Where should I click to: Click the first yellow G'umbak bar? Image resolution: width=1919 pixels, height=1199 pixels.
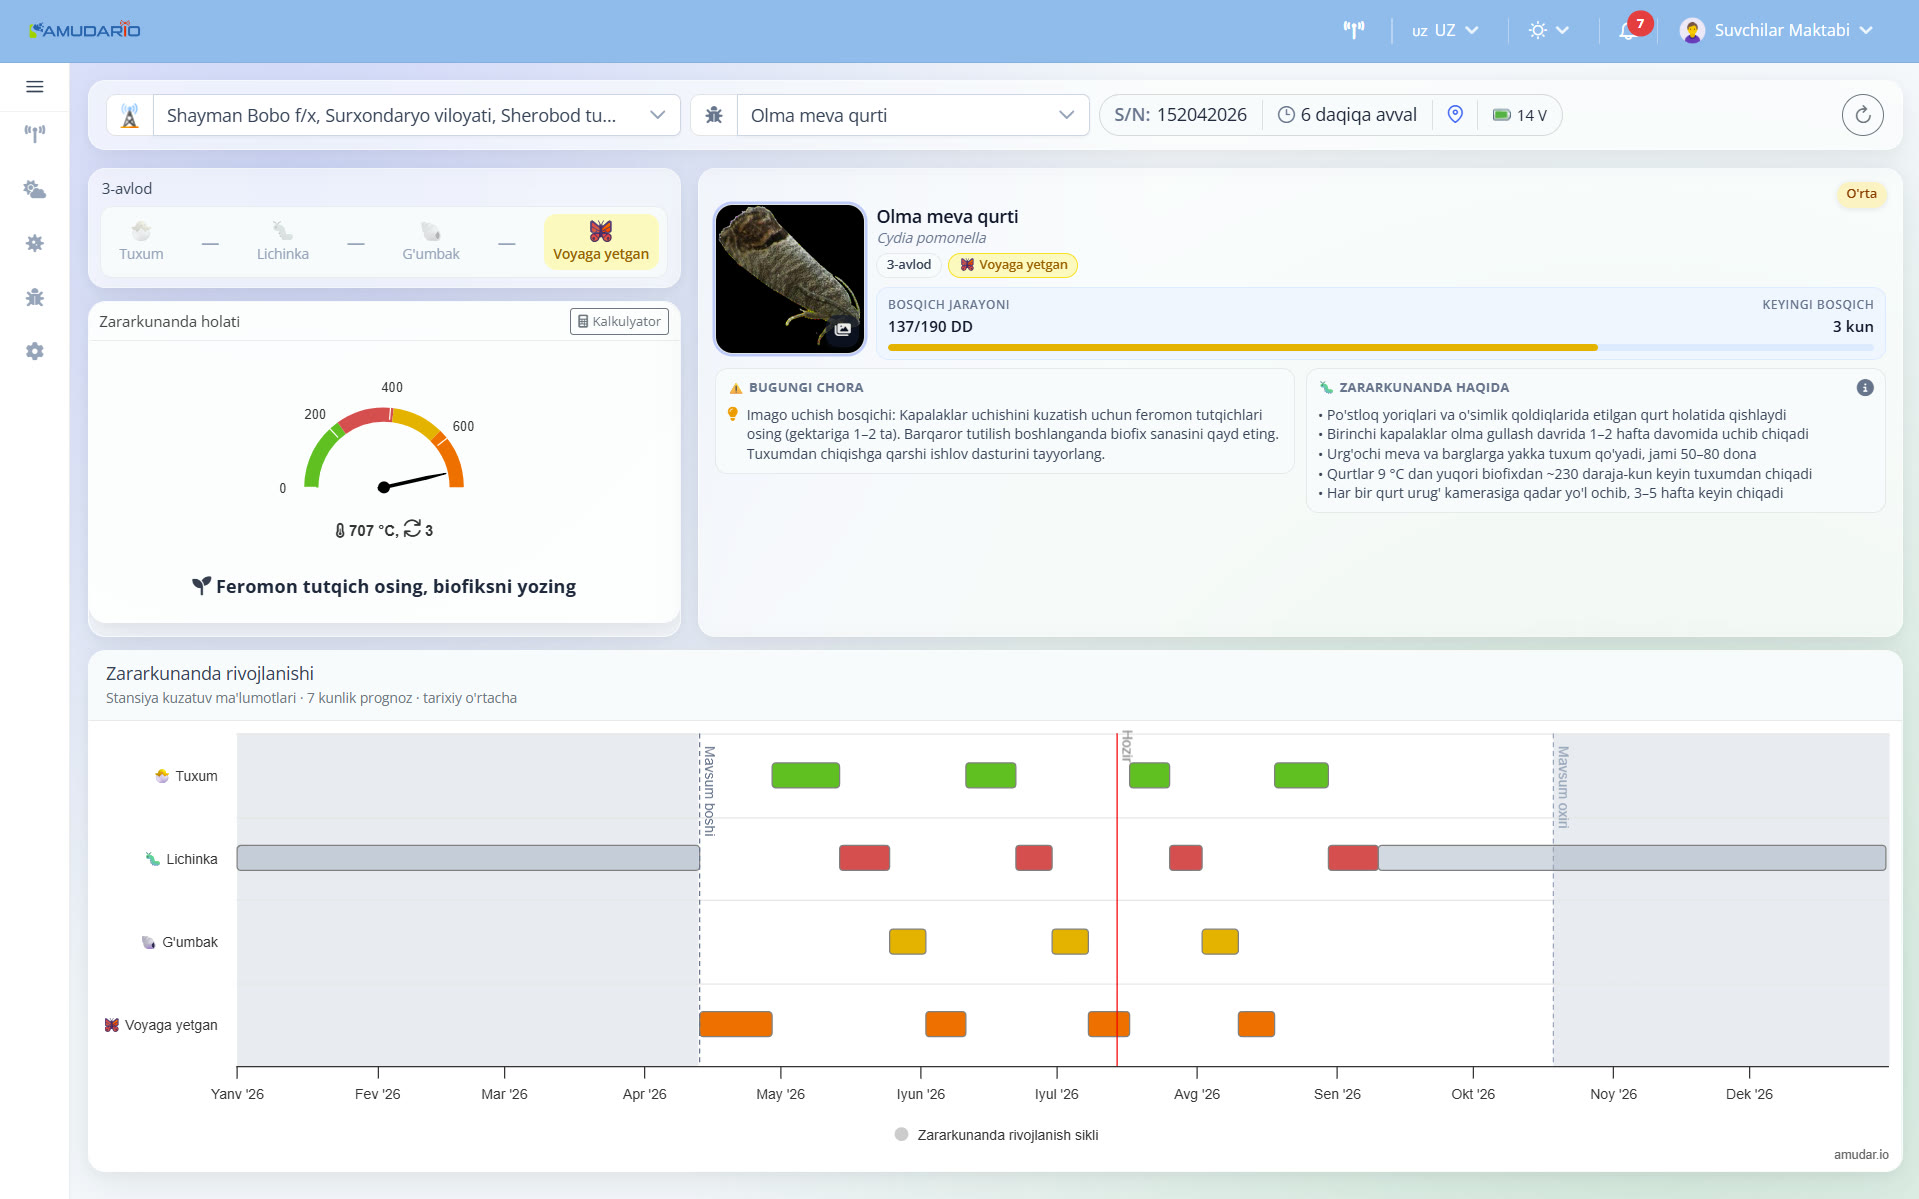point(908,941)
